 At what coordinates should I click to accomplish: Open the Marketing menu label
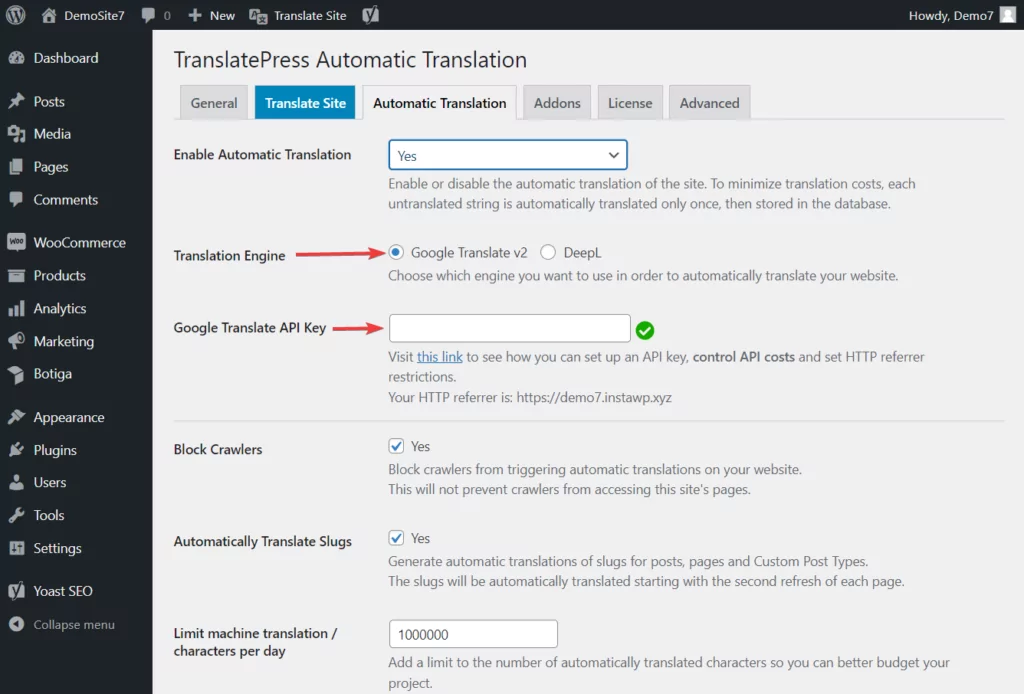click(63, 341)
